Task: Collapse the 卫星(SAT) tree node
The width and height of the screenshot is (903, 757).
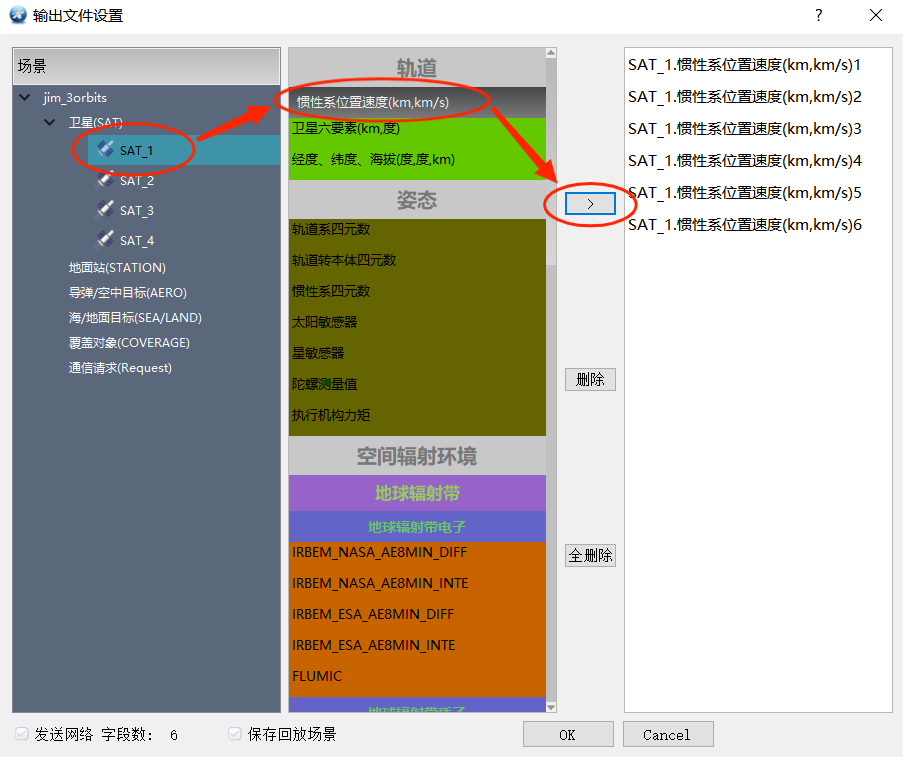Action: coord(50,122)
